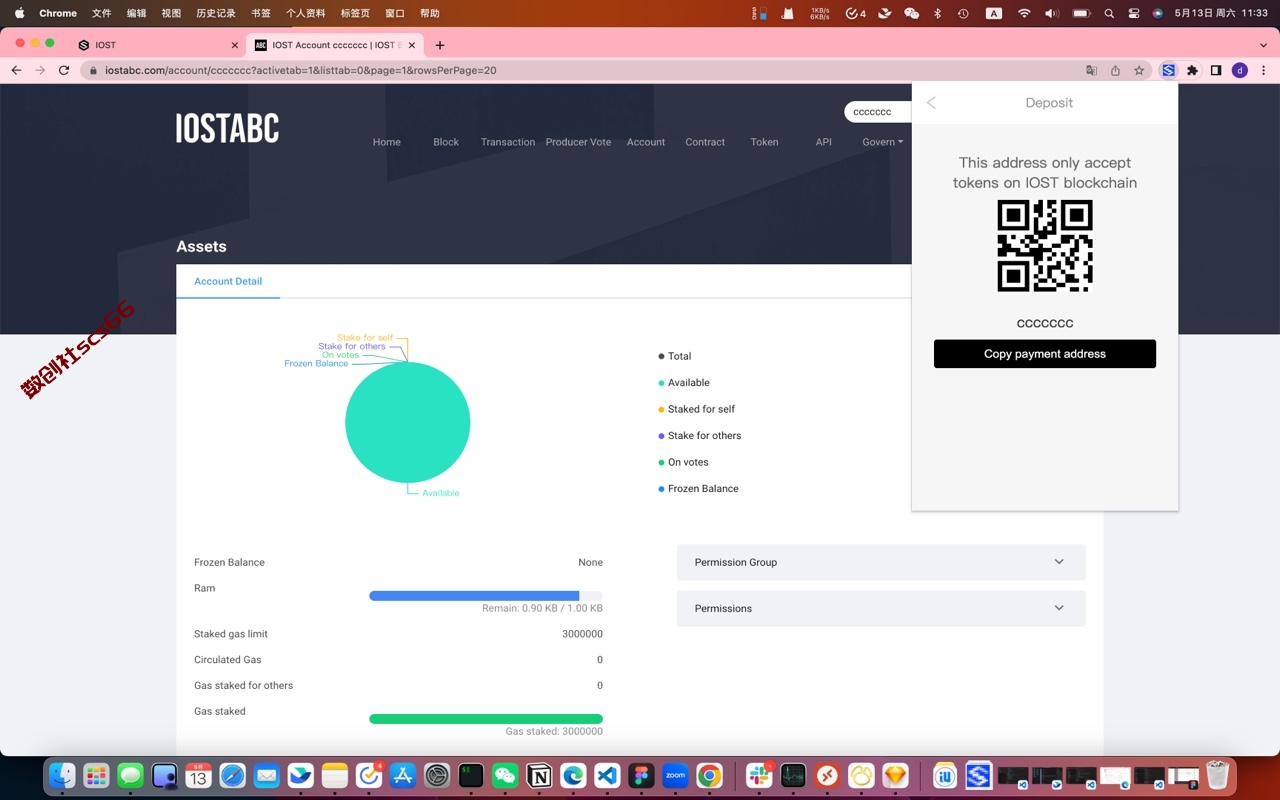Click the blue Ram usage bar

[x=474, y=596]
